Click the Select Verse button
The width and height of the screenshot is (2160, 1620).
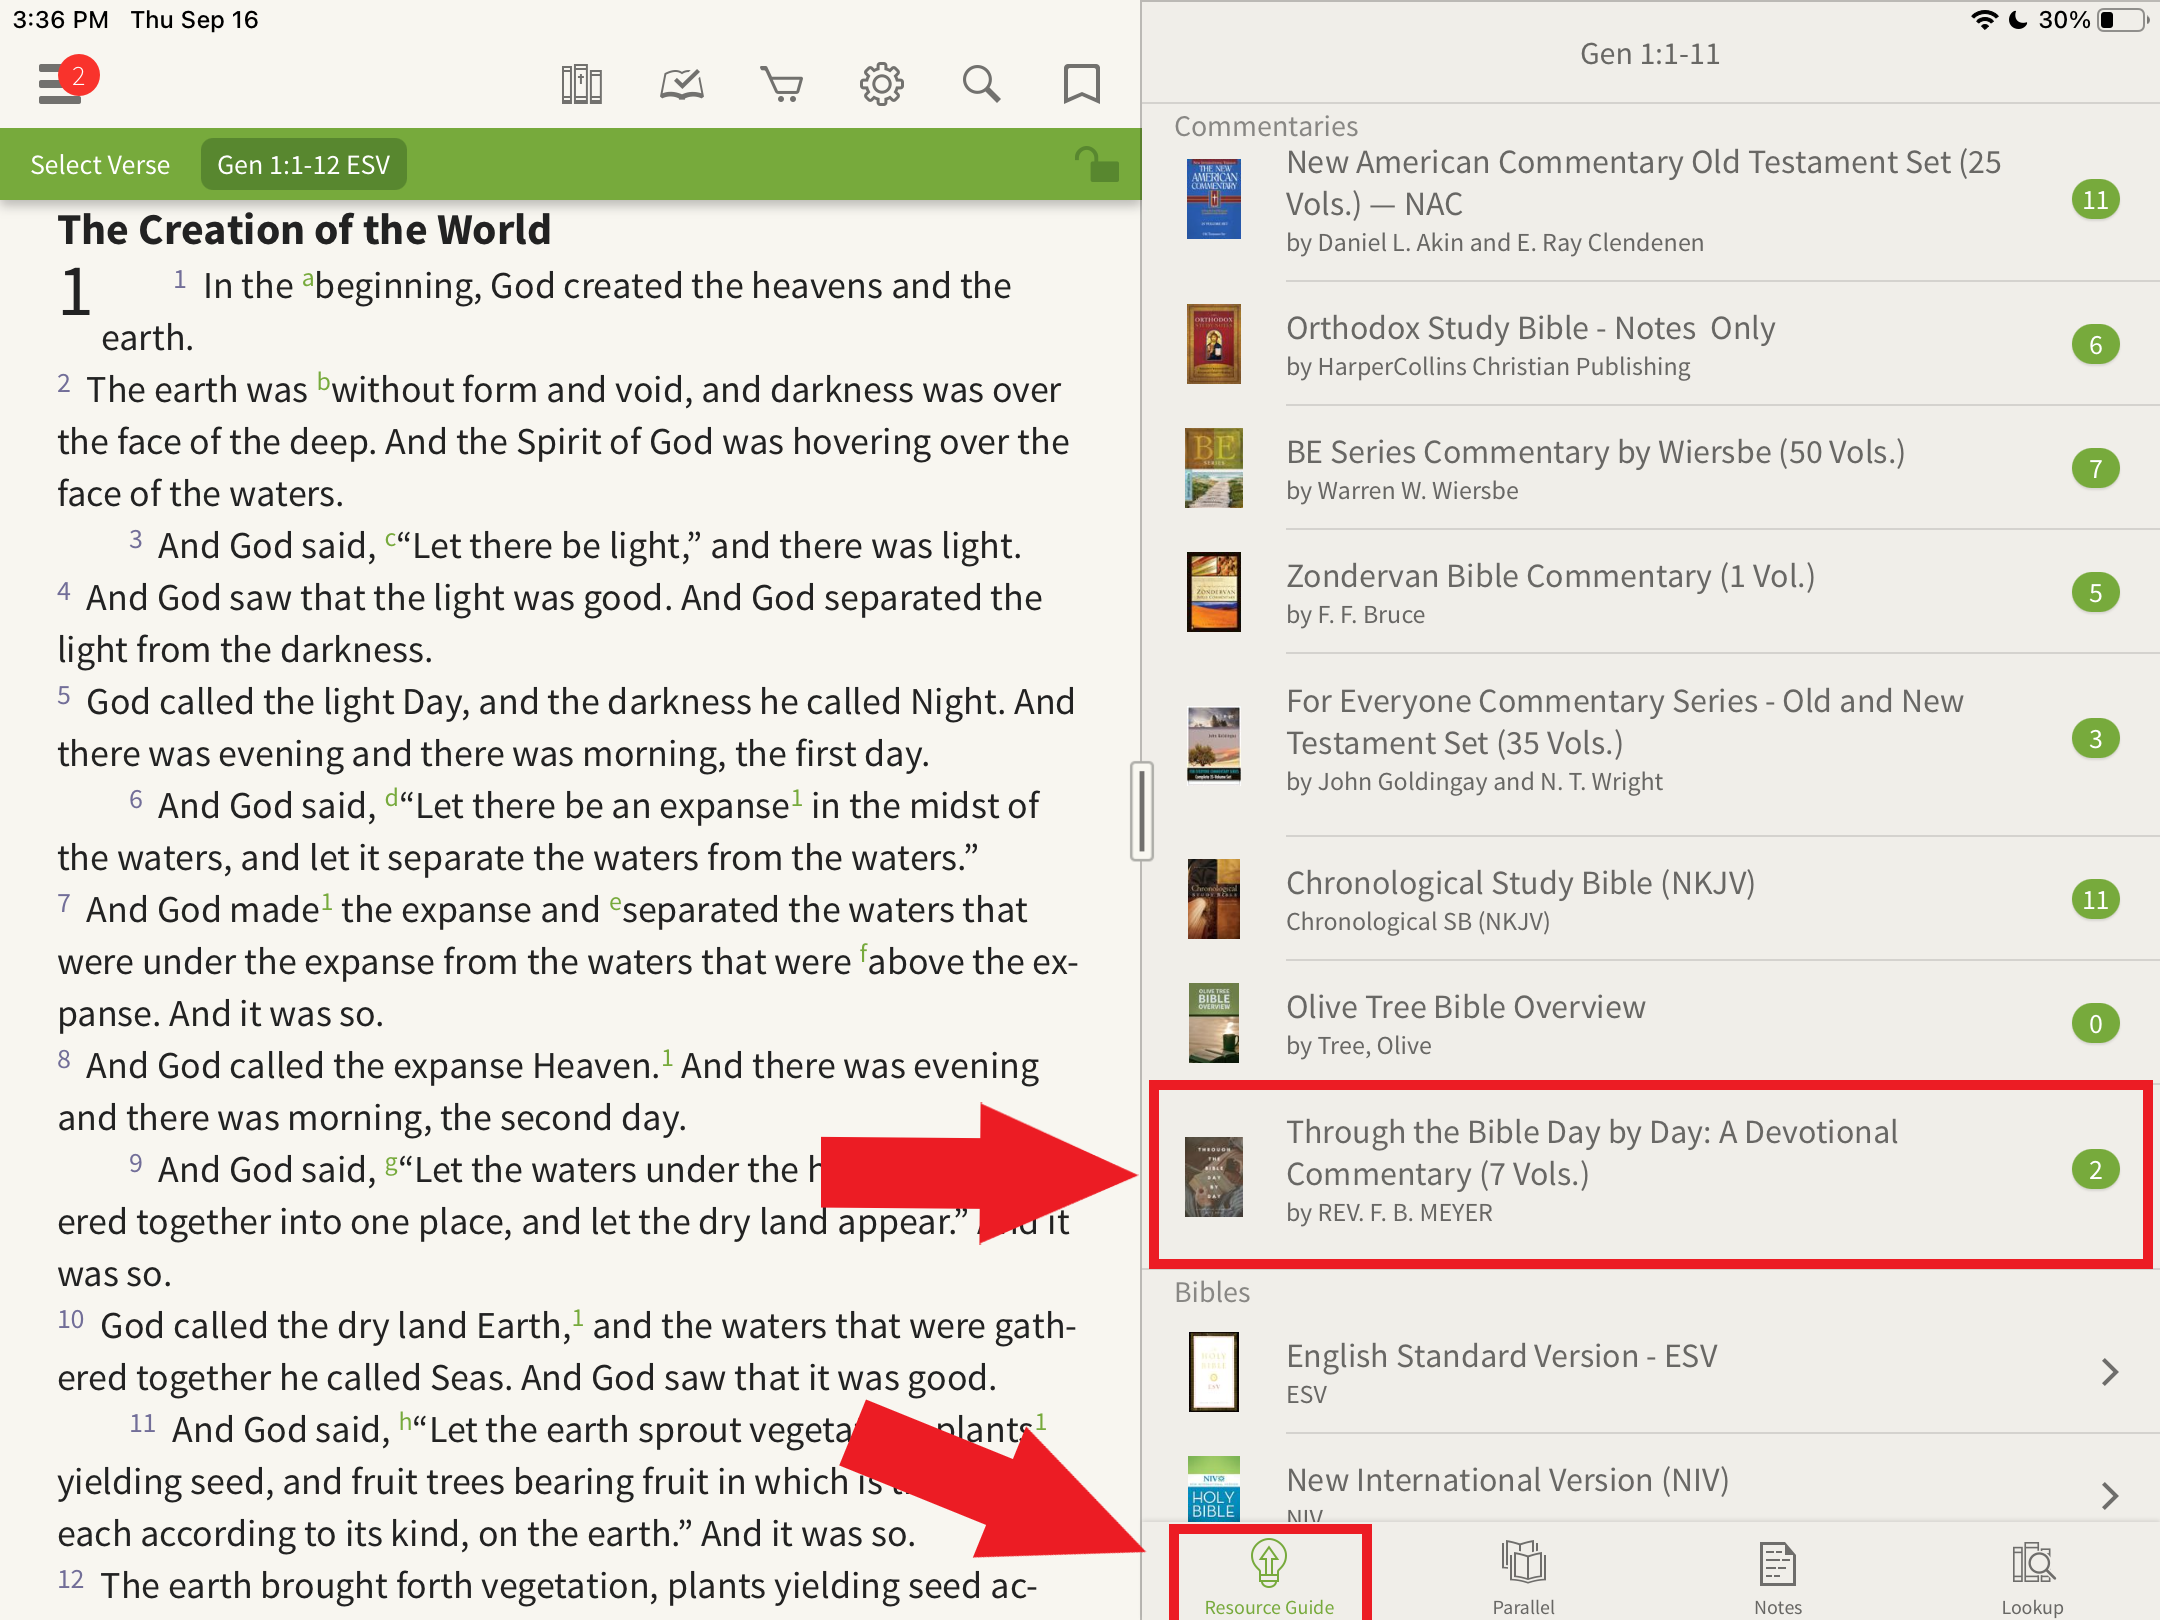[x=100, y=165]
